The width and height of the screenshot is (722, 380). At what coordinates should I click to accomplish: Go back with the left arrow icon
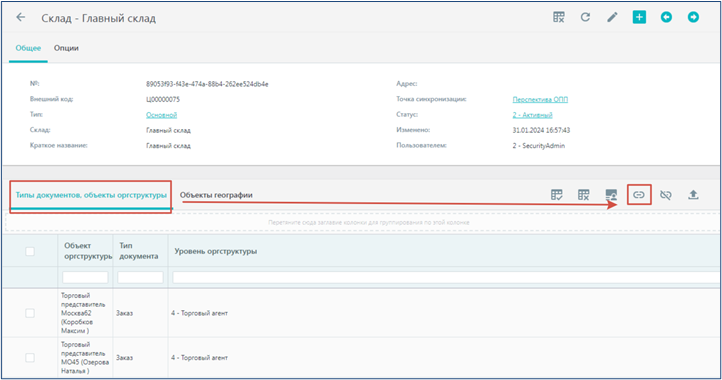tap(21, 18)
